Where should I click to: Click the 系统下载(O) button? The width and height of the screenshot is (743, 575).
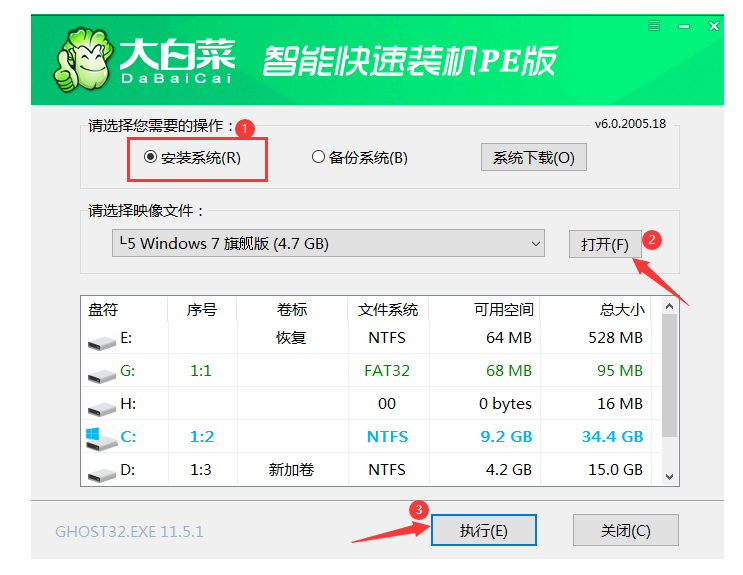coord(534,157)
